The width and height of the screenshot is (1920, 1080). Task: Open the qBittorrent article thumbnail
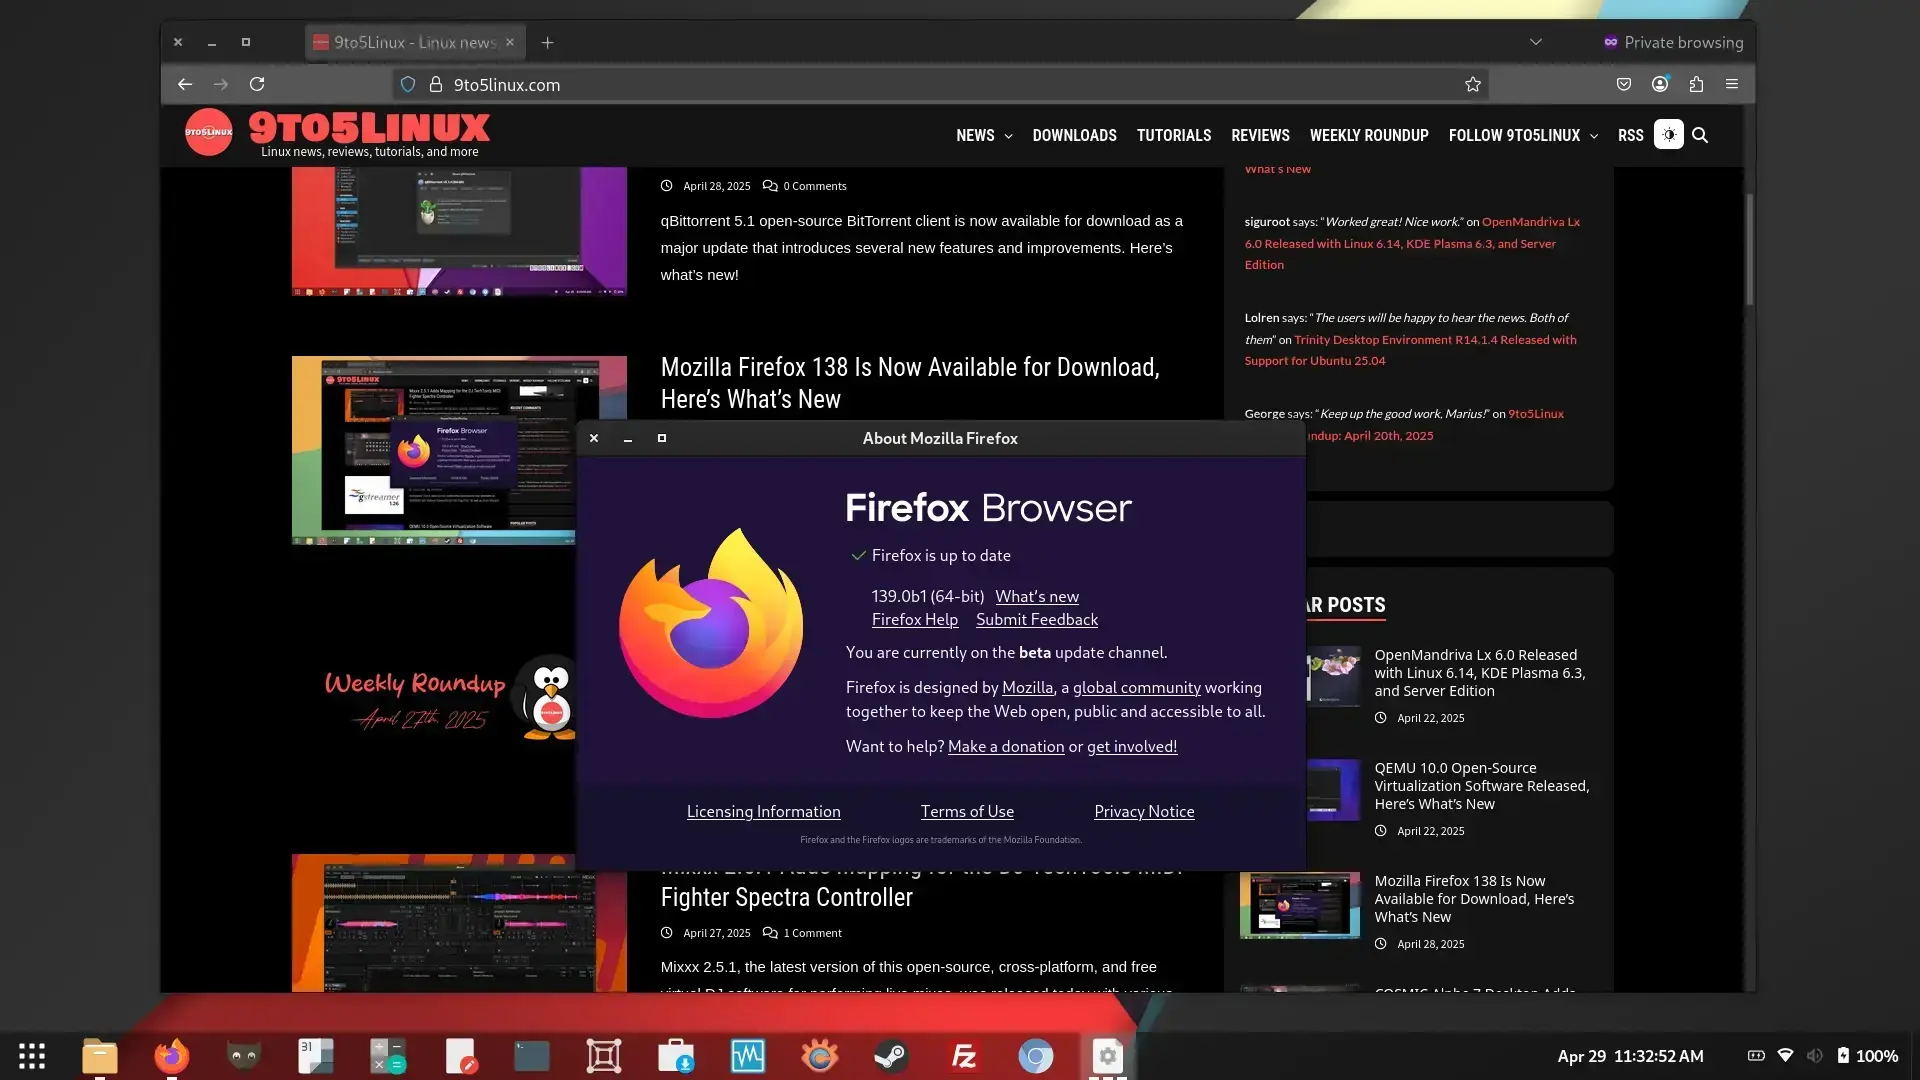[x=459, y=231]
